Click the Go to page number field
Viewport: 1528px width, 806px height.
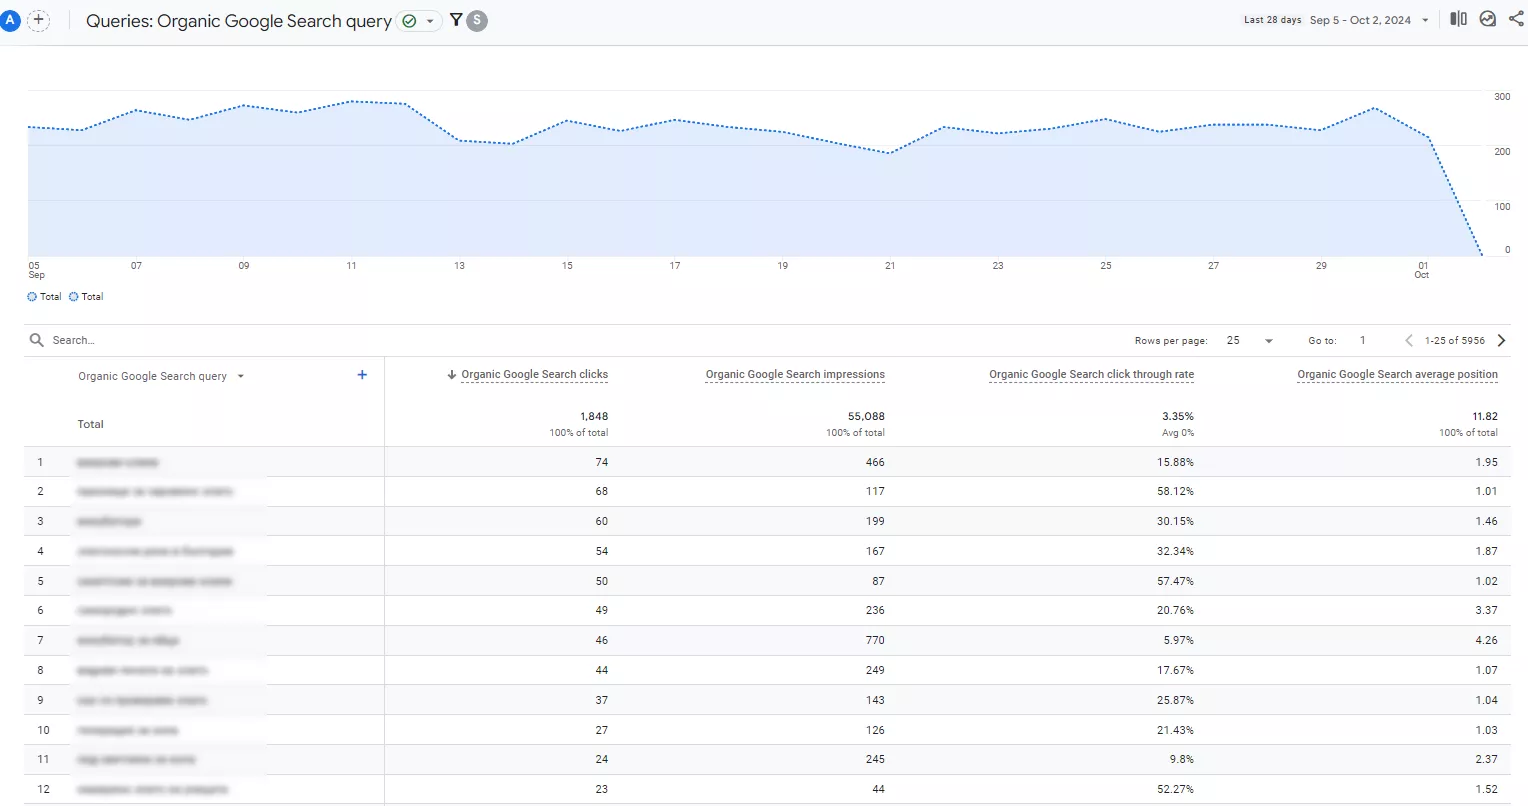1363,341
